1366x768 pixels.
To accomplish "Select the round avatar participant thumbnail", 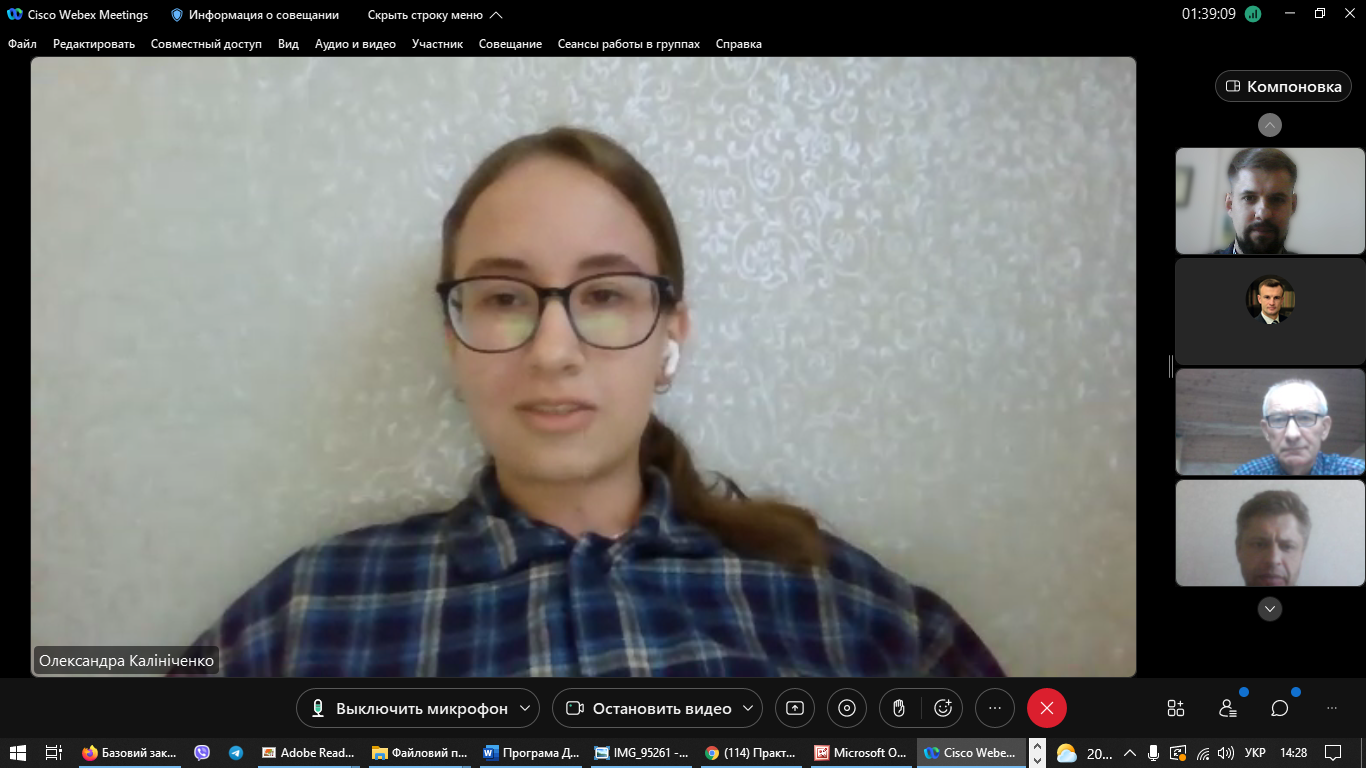I will 1270,311.
